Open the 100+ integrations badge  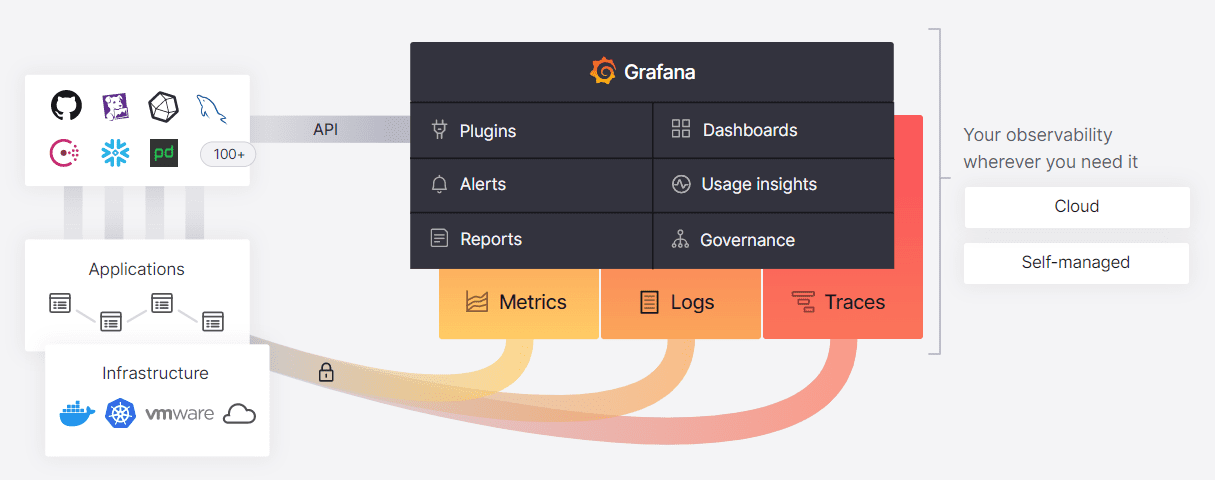(x=229, y=154)
